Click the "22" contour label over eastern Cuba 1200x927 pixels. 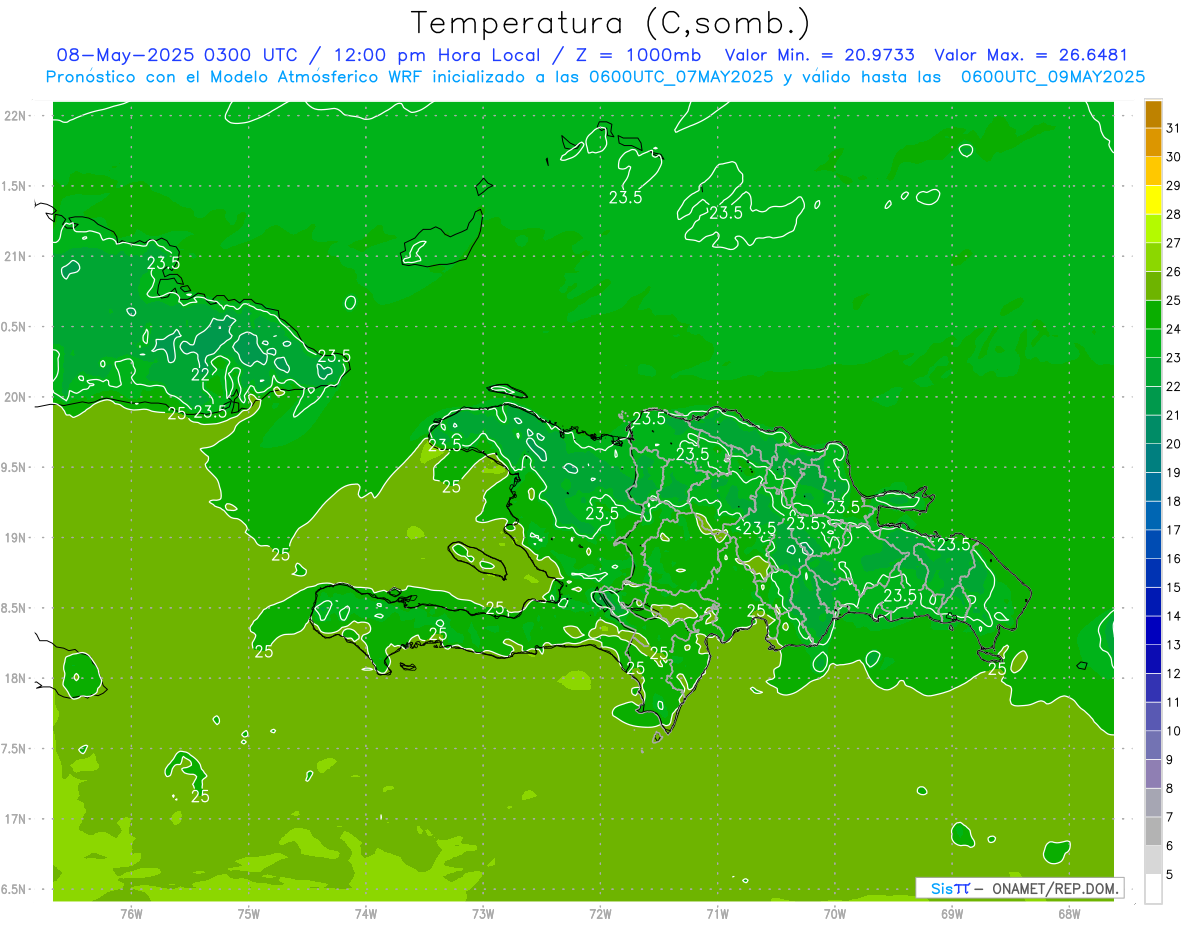coord(200,374)
